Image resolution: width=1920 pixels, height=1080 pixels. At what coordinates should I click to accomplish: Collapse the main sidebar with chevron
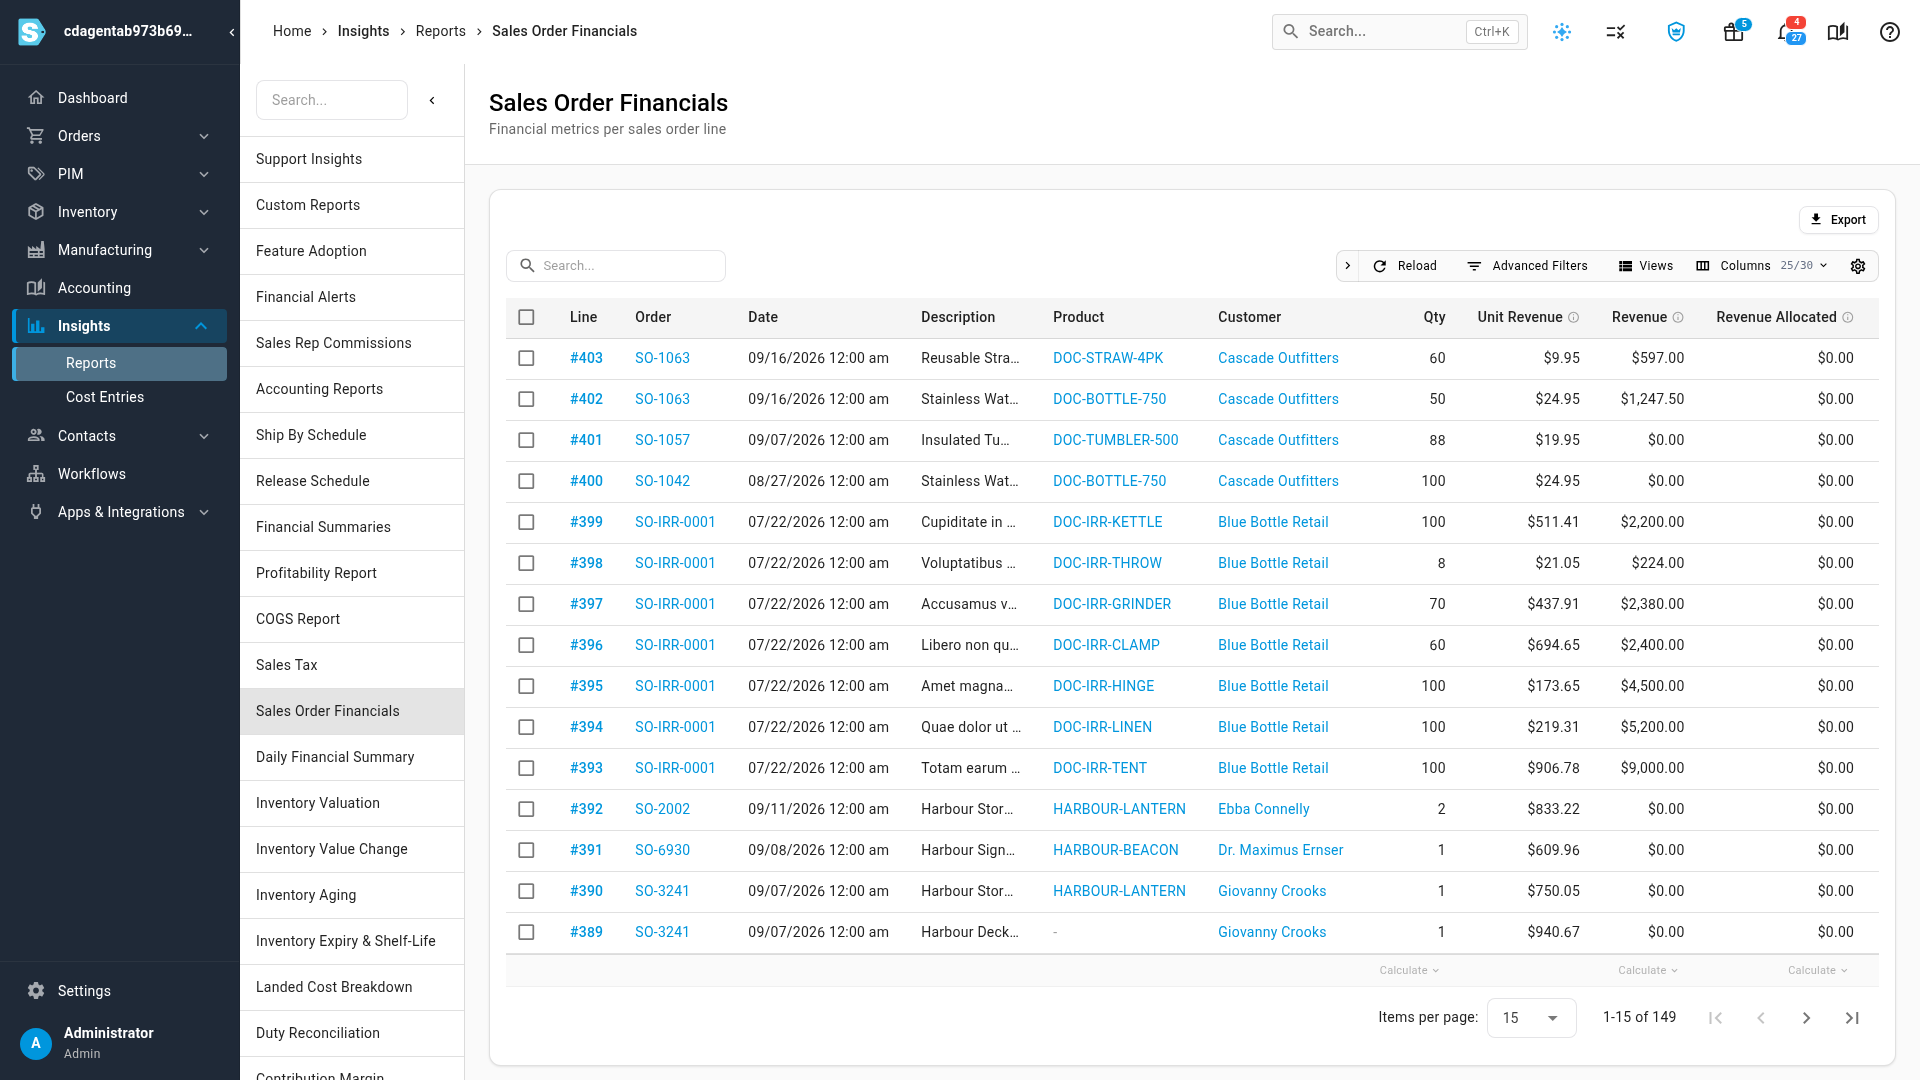point(232,32)
